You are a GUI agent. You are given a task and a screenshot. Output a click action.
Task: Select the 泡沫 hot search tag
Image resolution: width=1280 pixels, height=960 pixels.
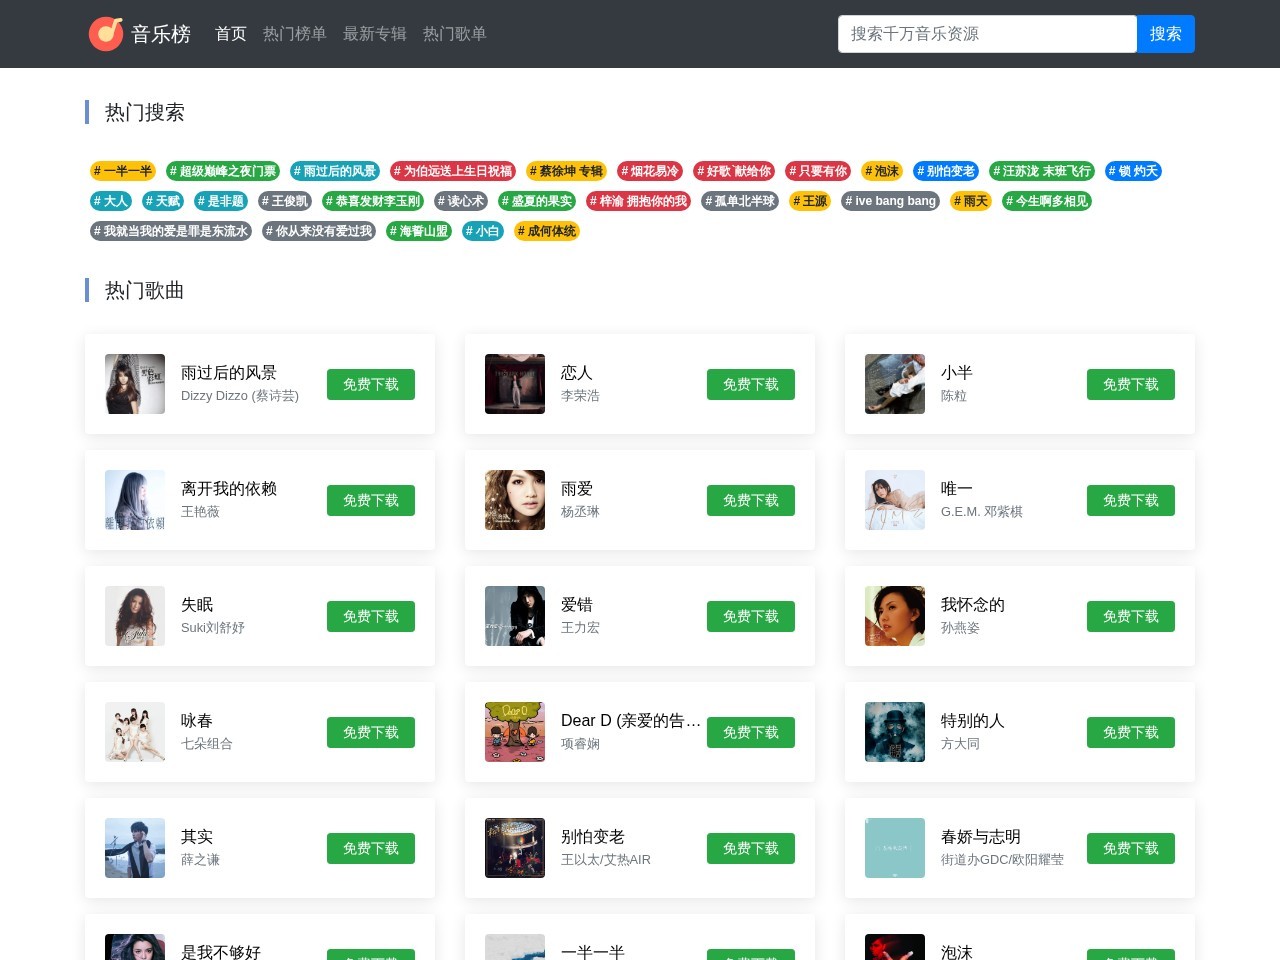tap(881, 171)
